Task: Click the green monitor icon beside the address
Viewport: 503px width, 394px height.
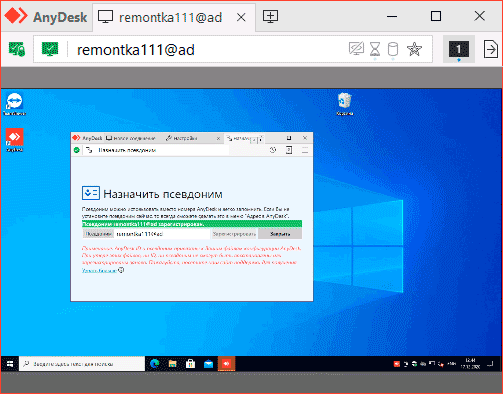Action: tap(50, 49)
